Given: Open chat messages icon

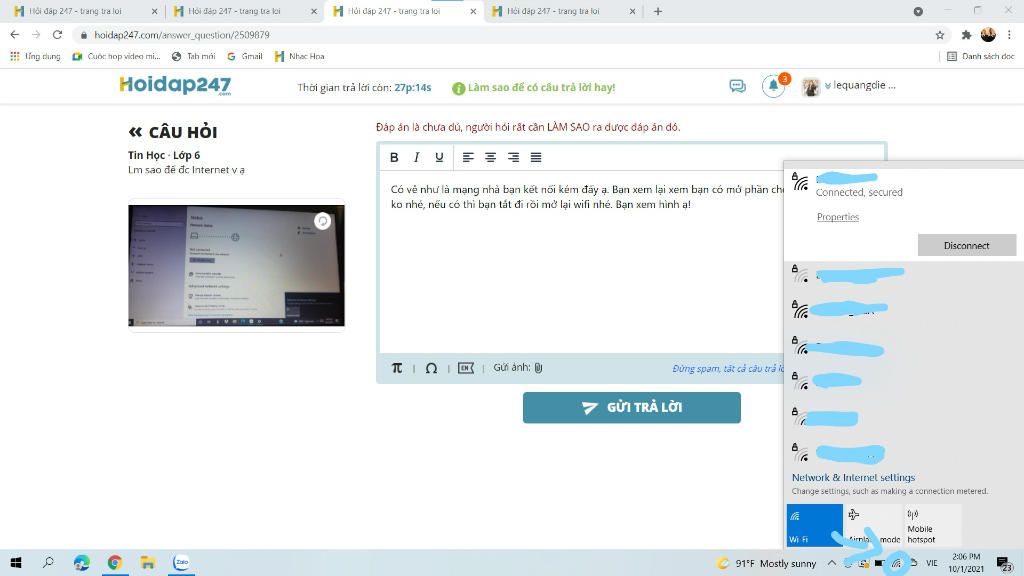Looking at the screenshot, I should coord(737,86).
